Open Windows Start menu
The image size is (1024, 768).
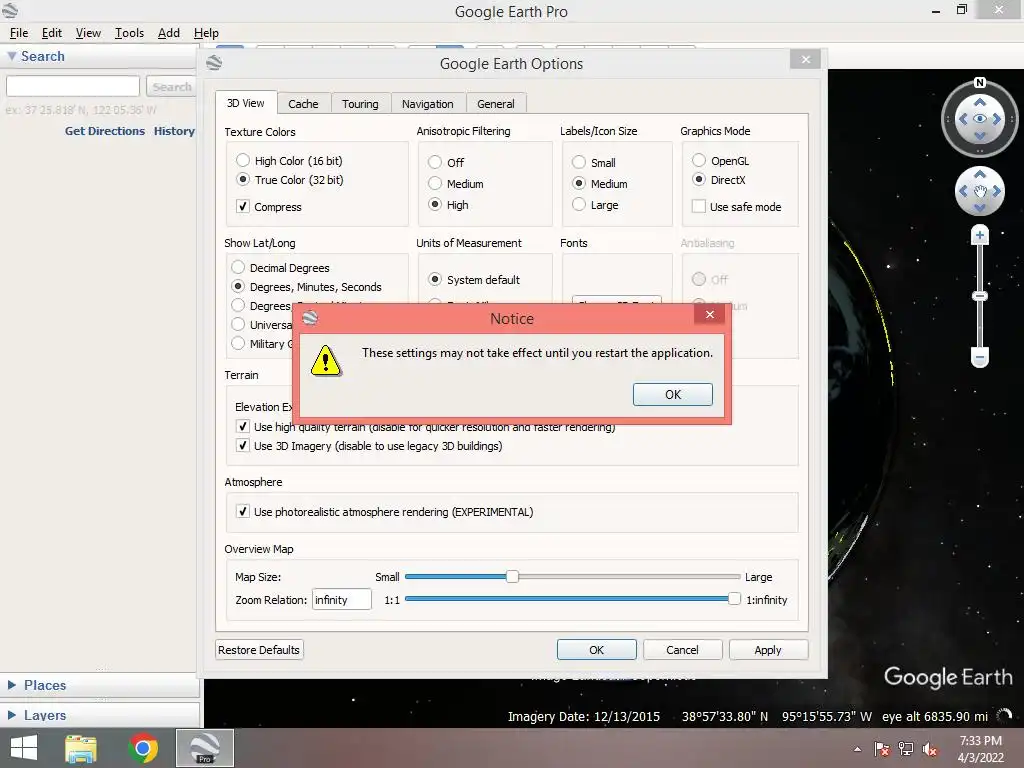pos(24,748)
